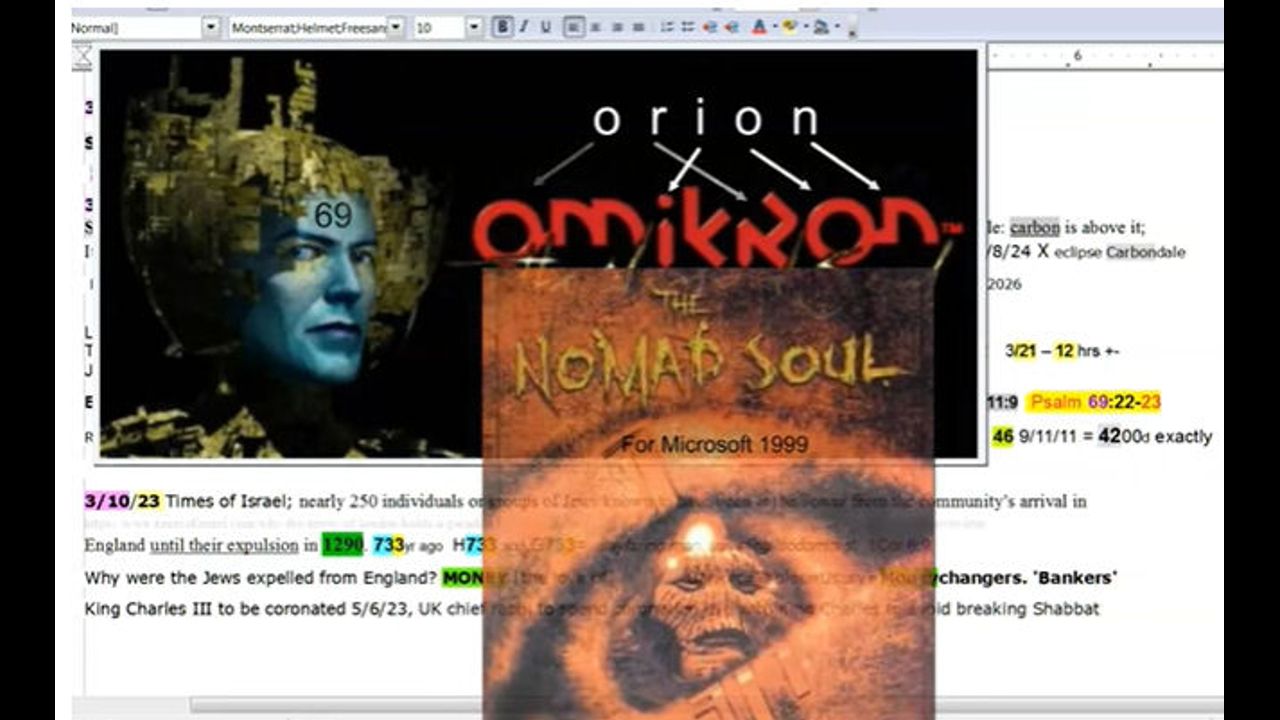This screenshot has width=1280, height=720.
Task: Turn on bulleted list
Action: 689,28
